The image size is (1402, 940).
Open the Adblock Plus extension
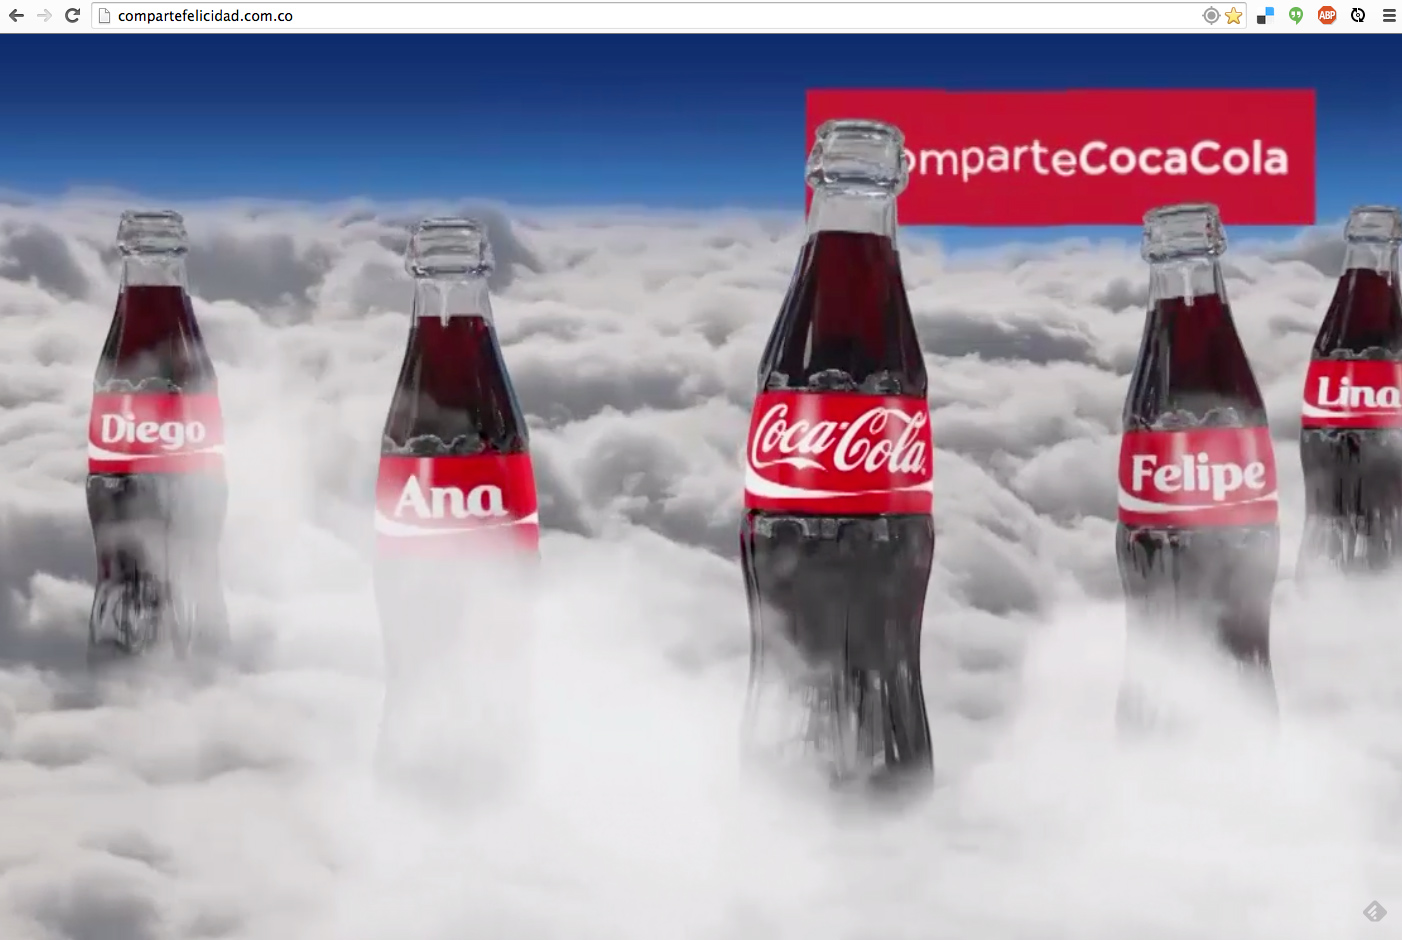tap(1327, 15)
